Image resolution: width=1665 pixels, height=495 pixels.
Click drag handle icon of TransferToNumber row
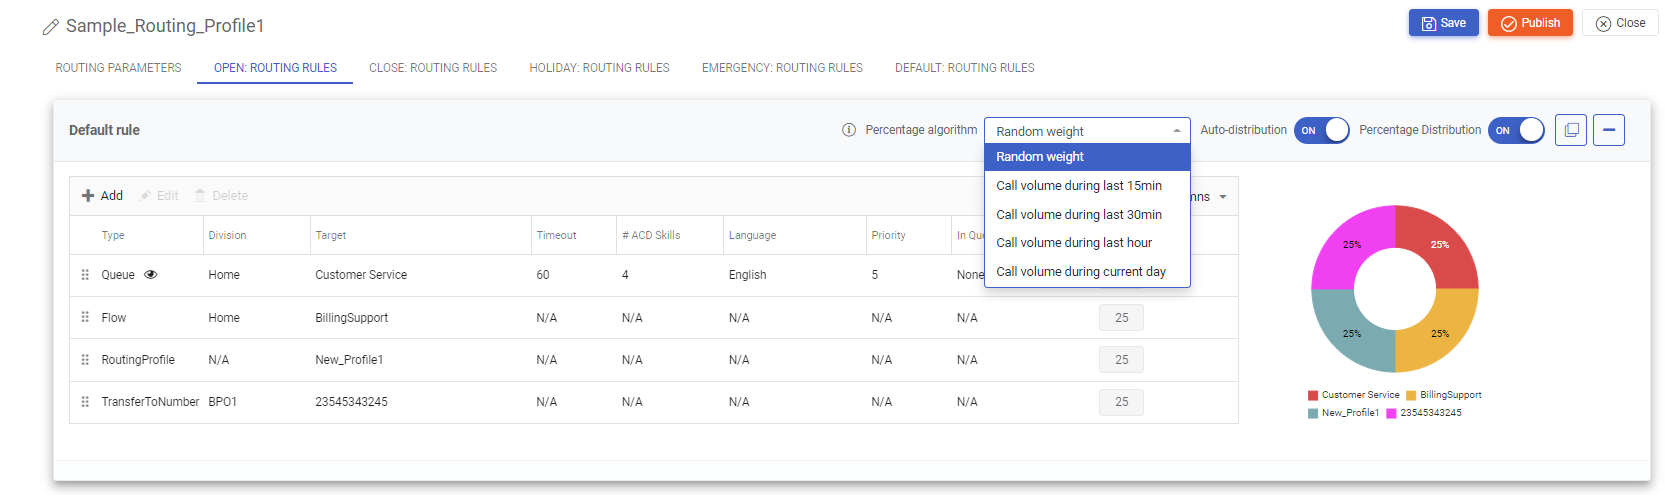(85, 402)
